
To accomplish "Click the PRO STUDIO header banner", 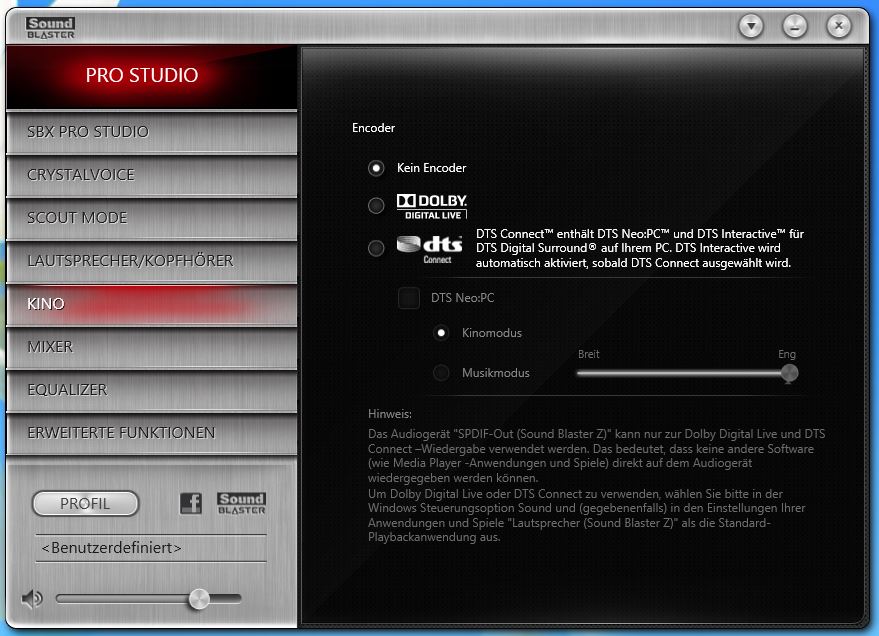I will pos(151,77).
